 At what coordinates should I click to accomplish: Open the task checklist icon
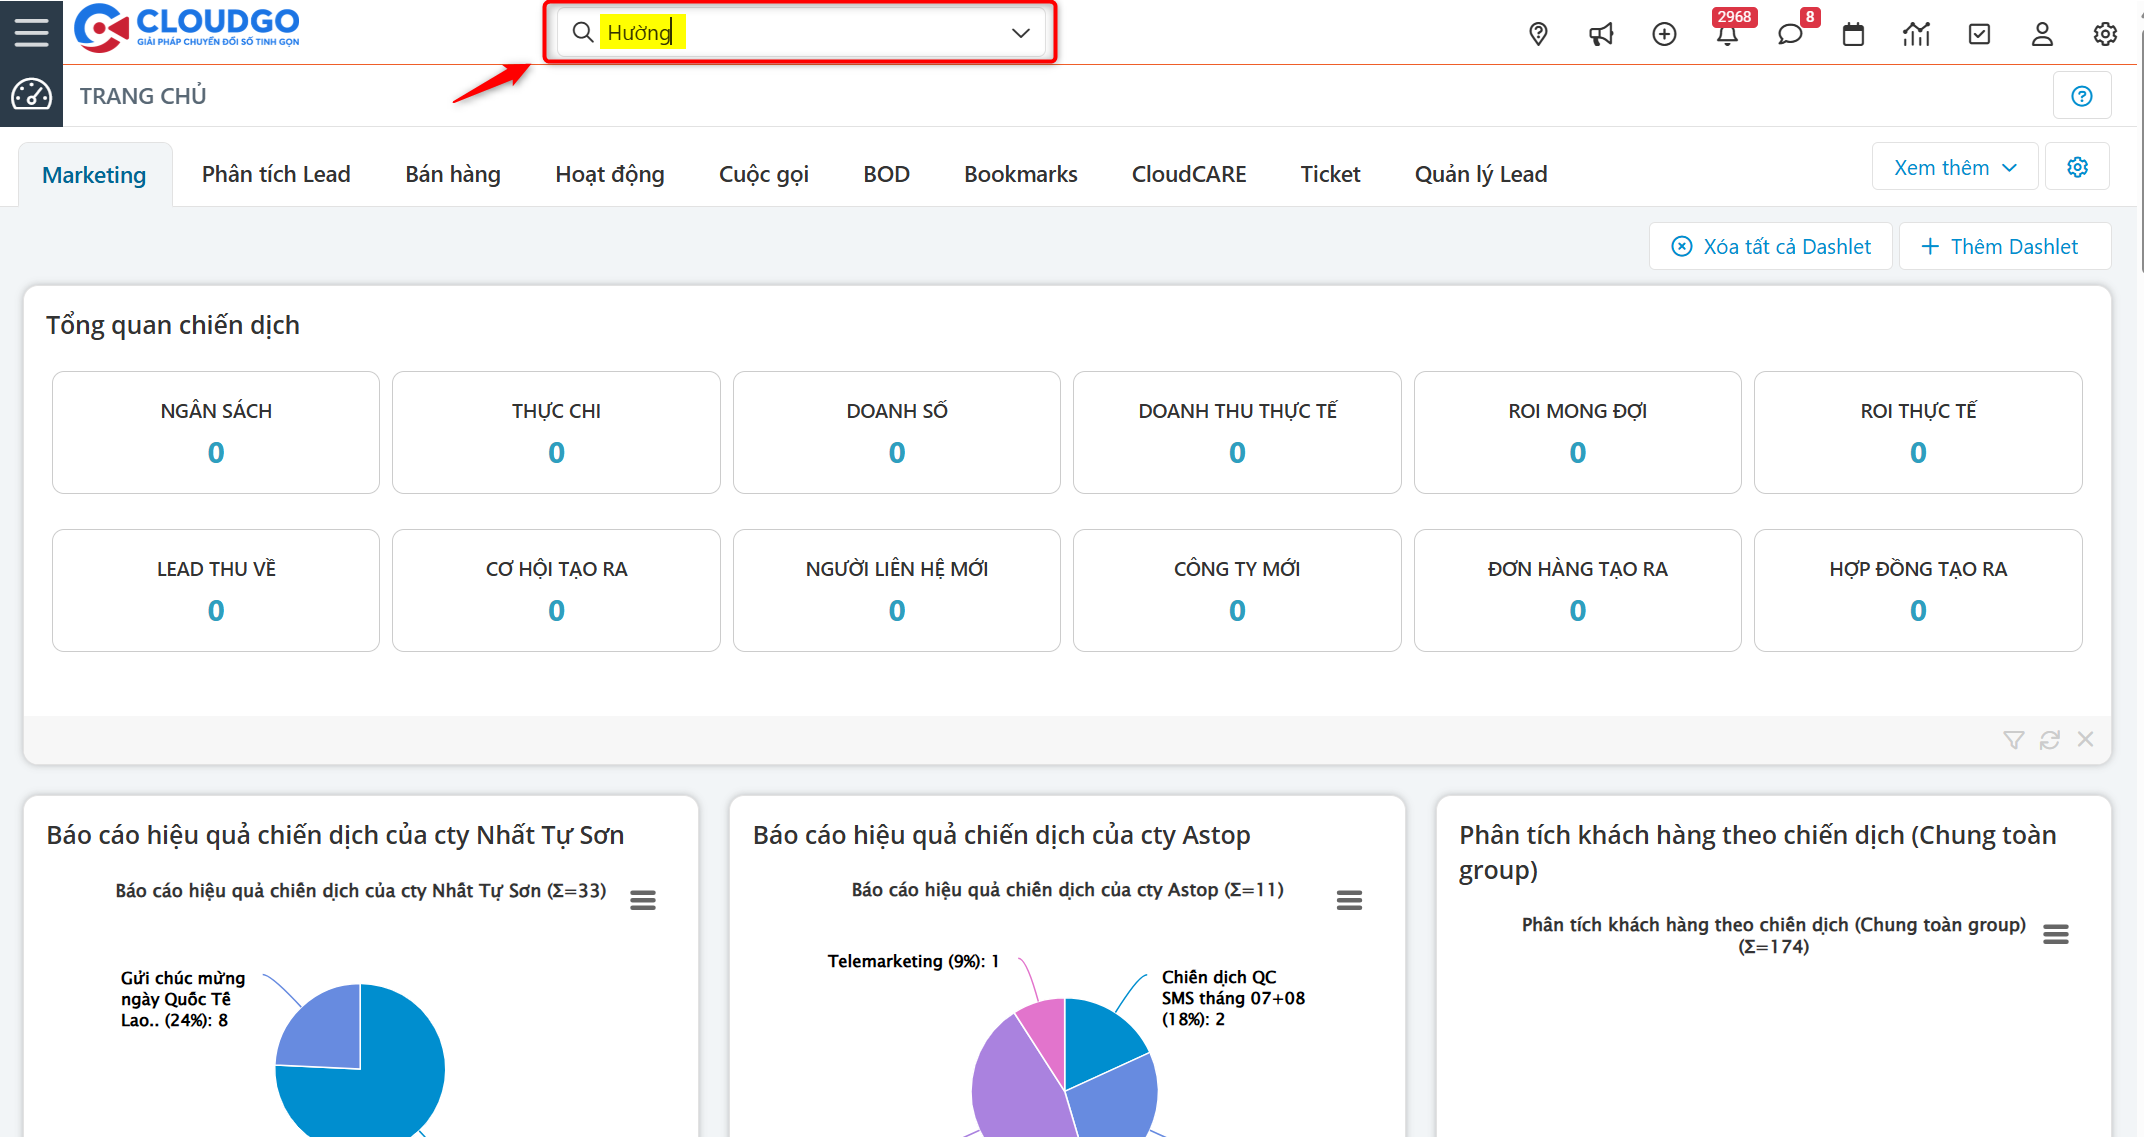click(x=1979, y=34)
